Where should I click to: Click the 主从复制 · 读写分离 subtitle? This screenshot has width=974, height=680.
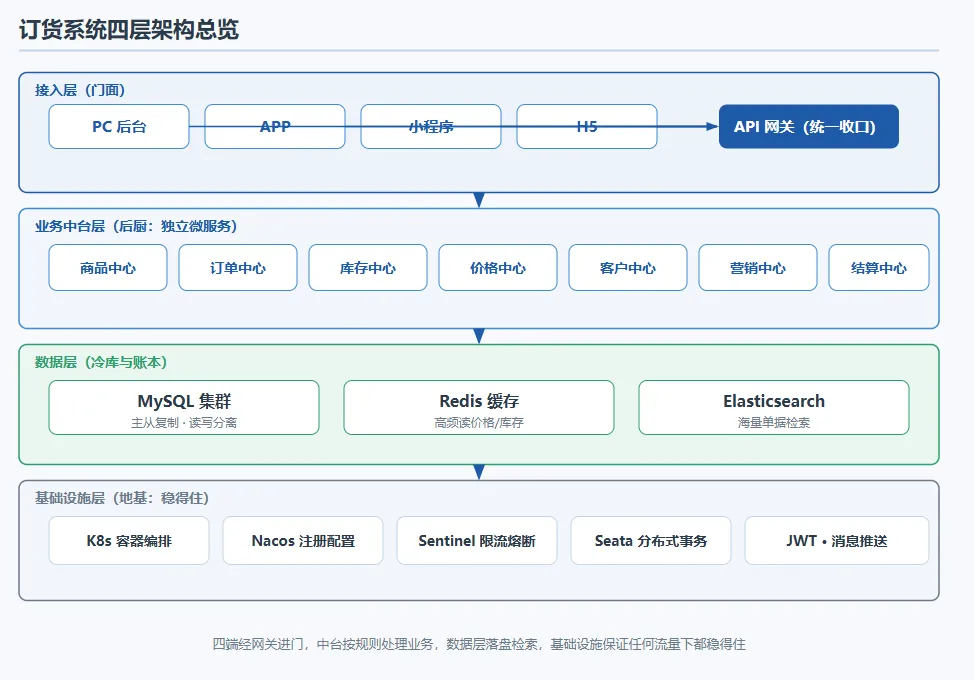[184, 423]
